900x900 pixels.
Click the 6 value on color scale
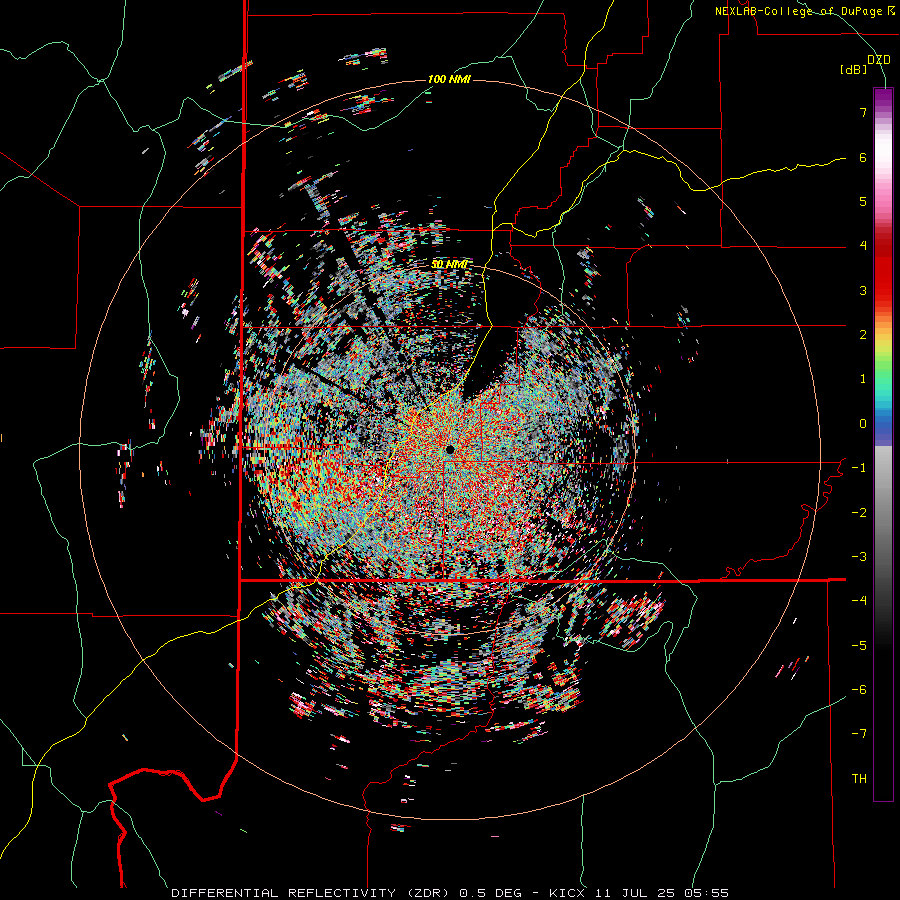pyautogui.click(x=863, y=157)
